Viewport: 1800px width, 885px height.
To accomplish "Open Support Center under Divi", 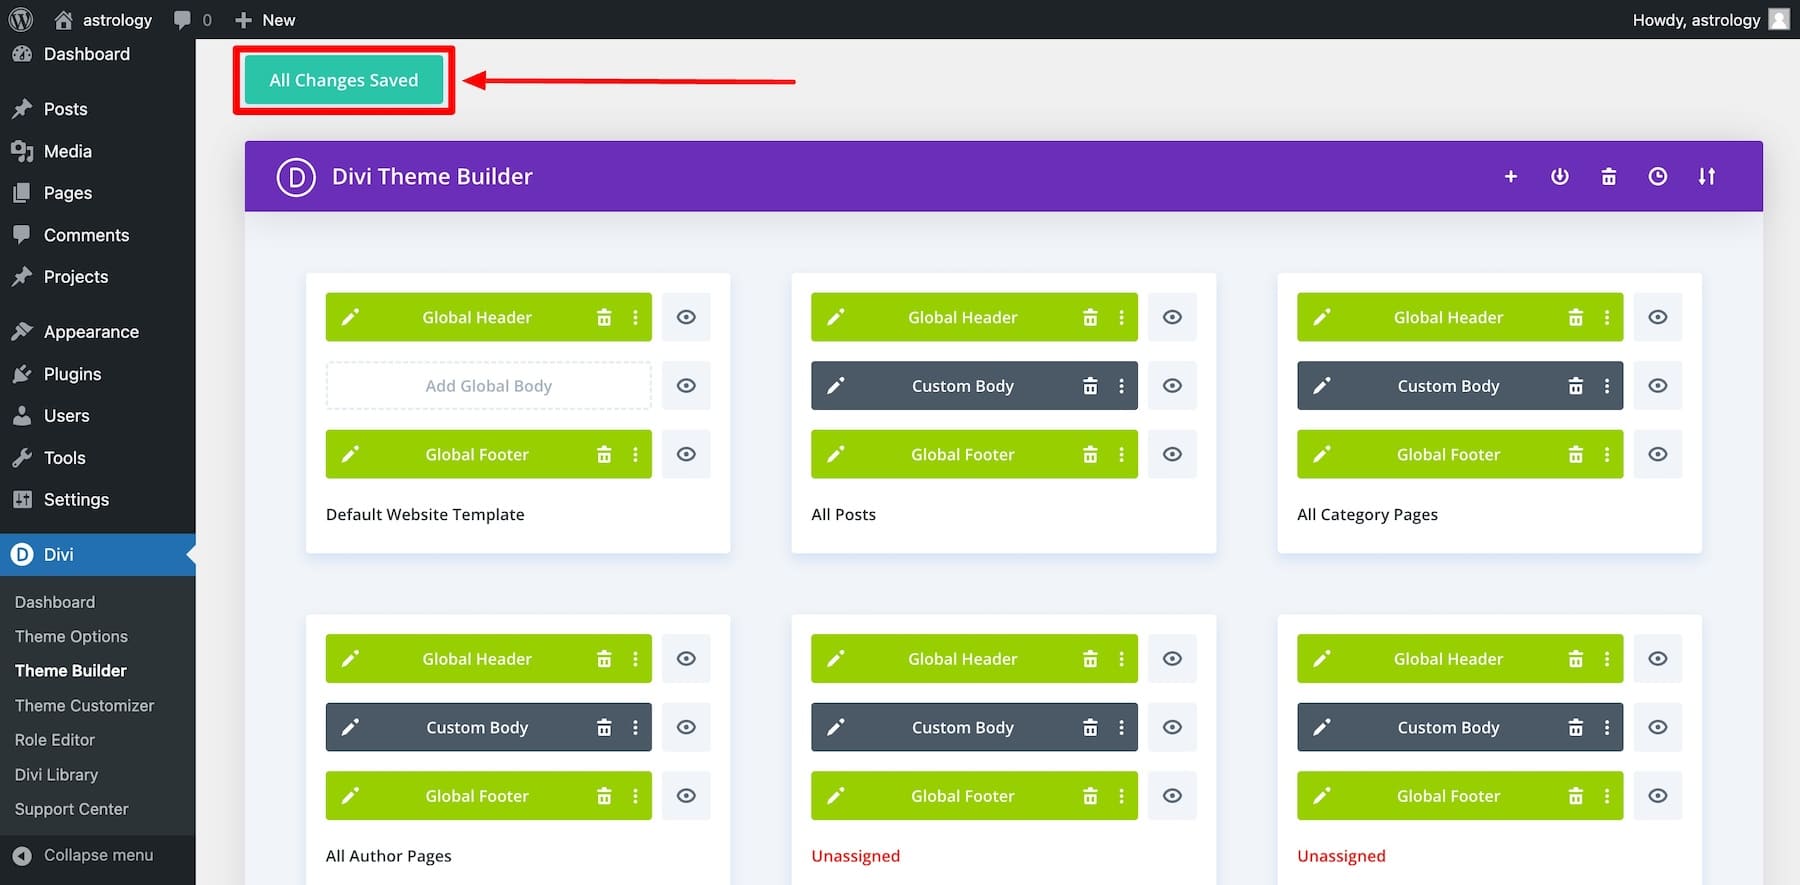I will pos(72,809).
